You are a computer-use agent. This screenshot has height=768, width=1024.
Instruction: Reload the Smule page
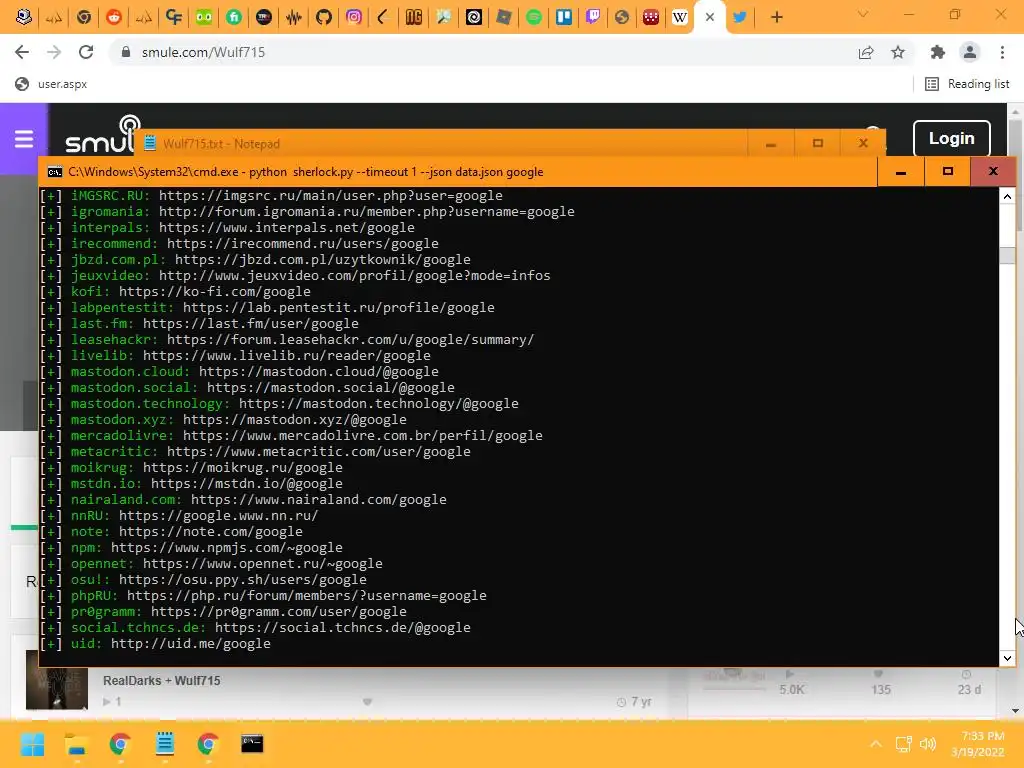[x=86, y=52]
